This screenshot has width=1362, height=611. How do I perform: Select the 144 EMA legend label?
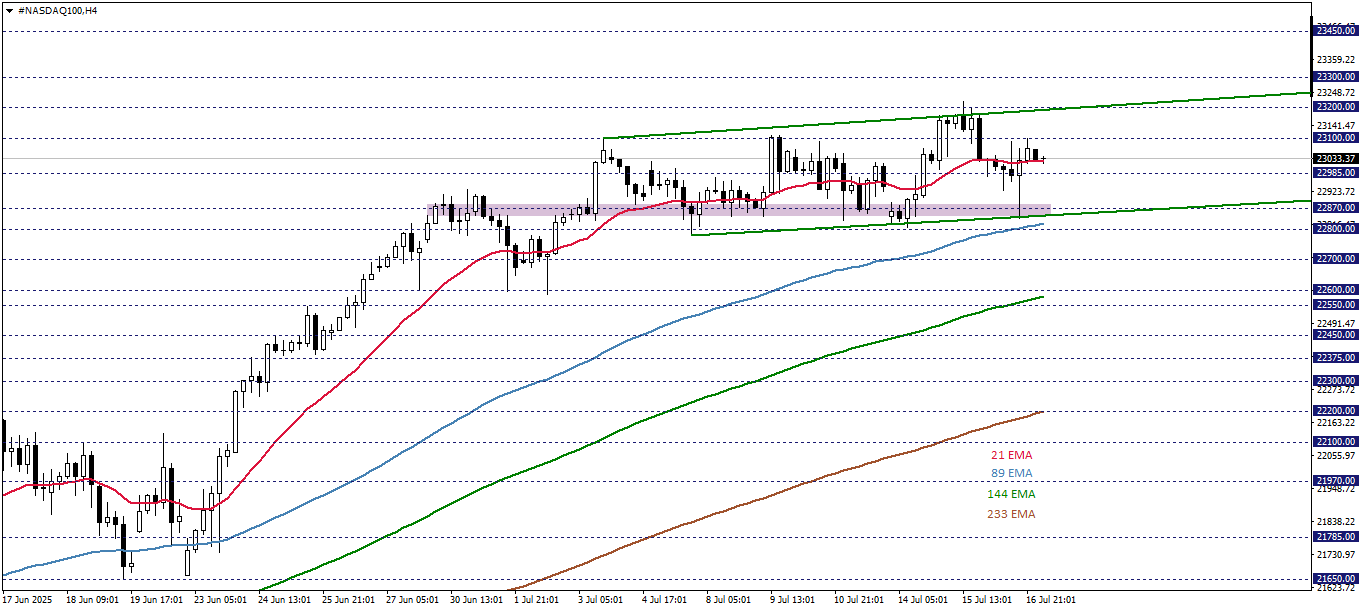coord(1013,494)
